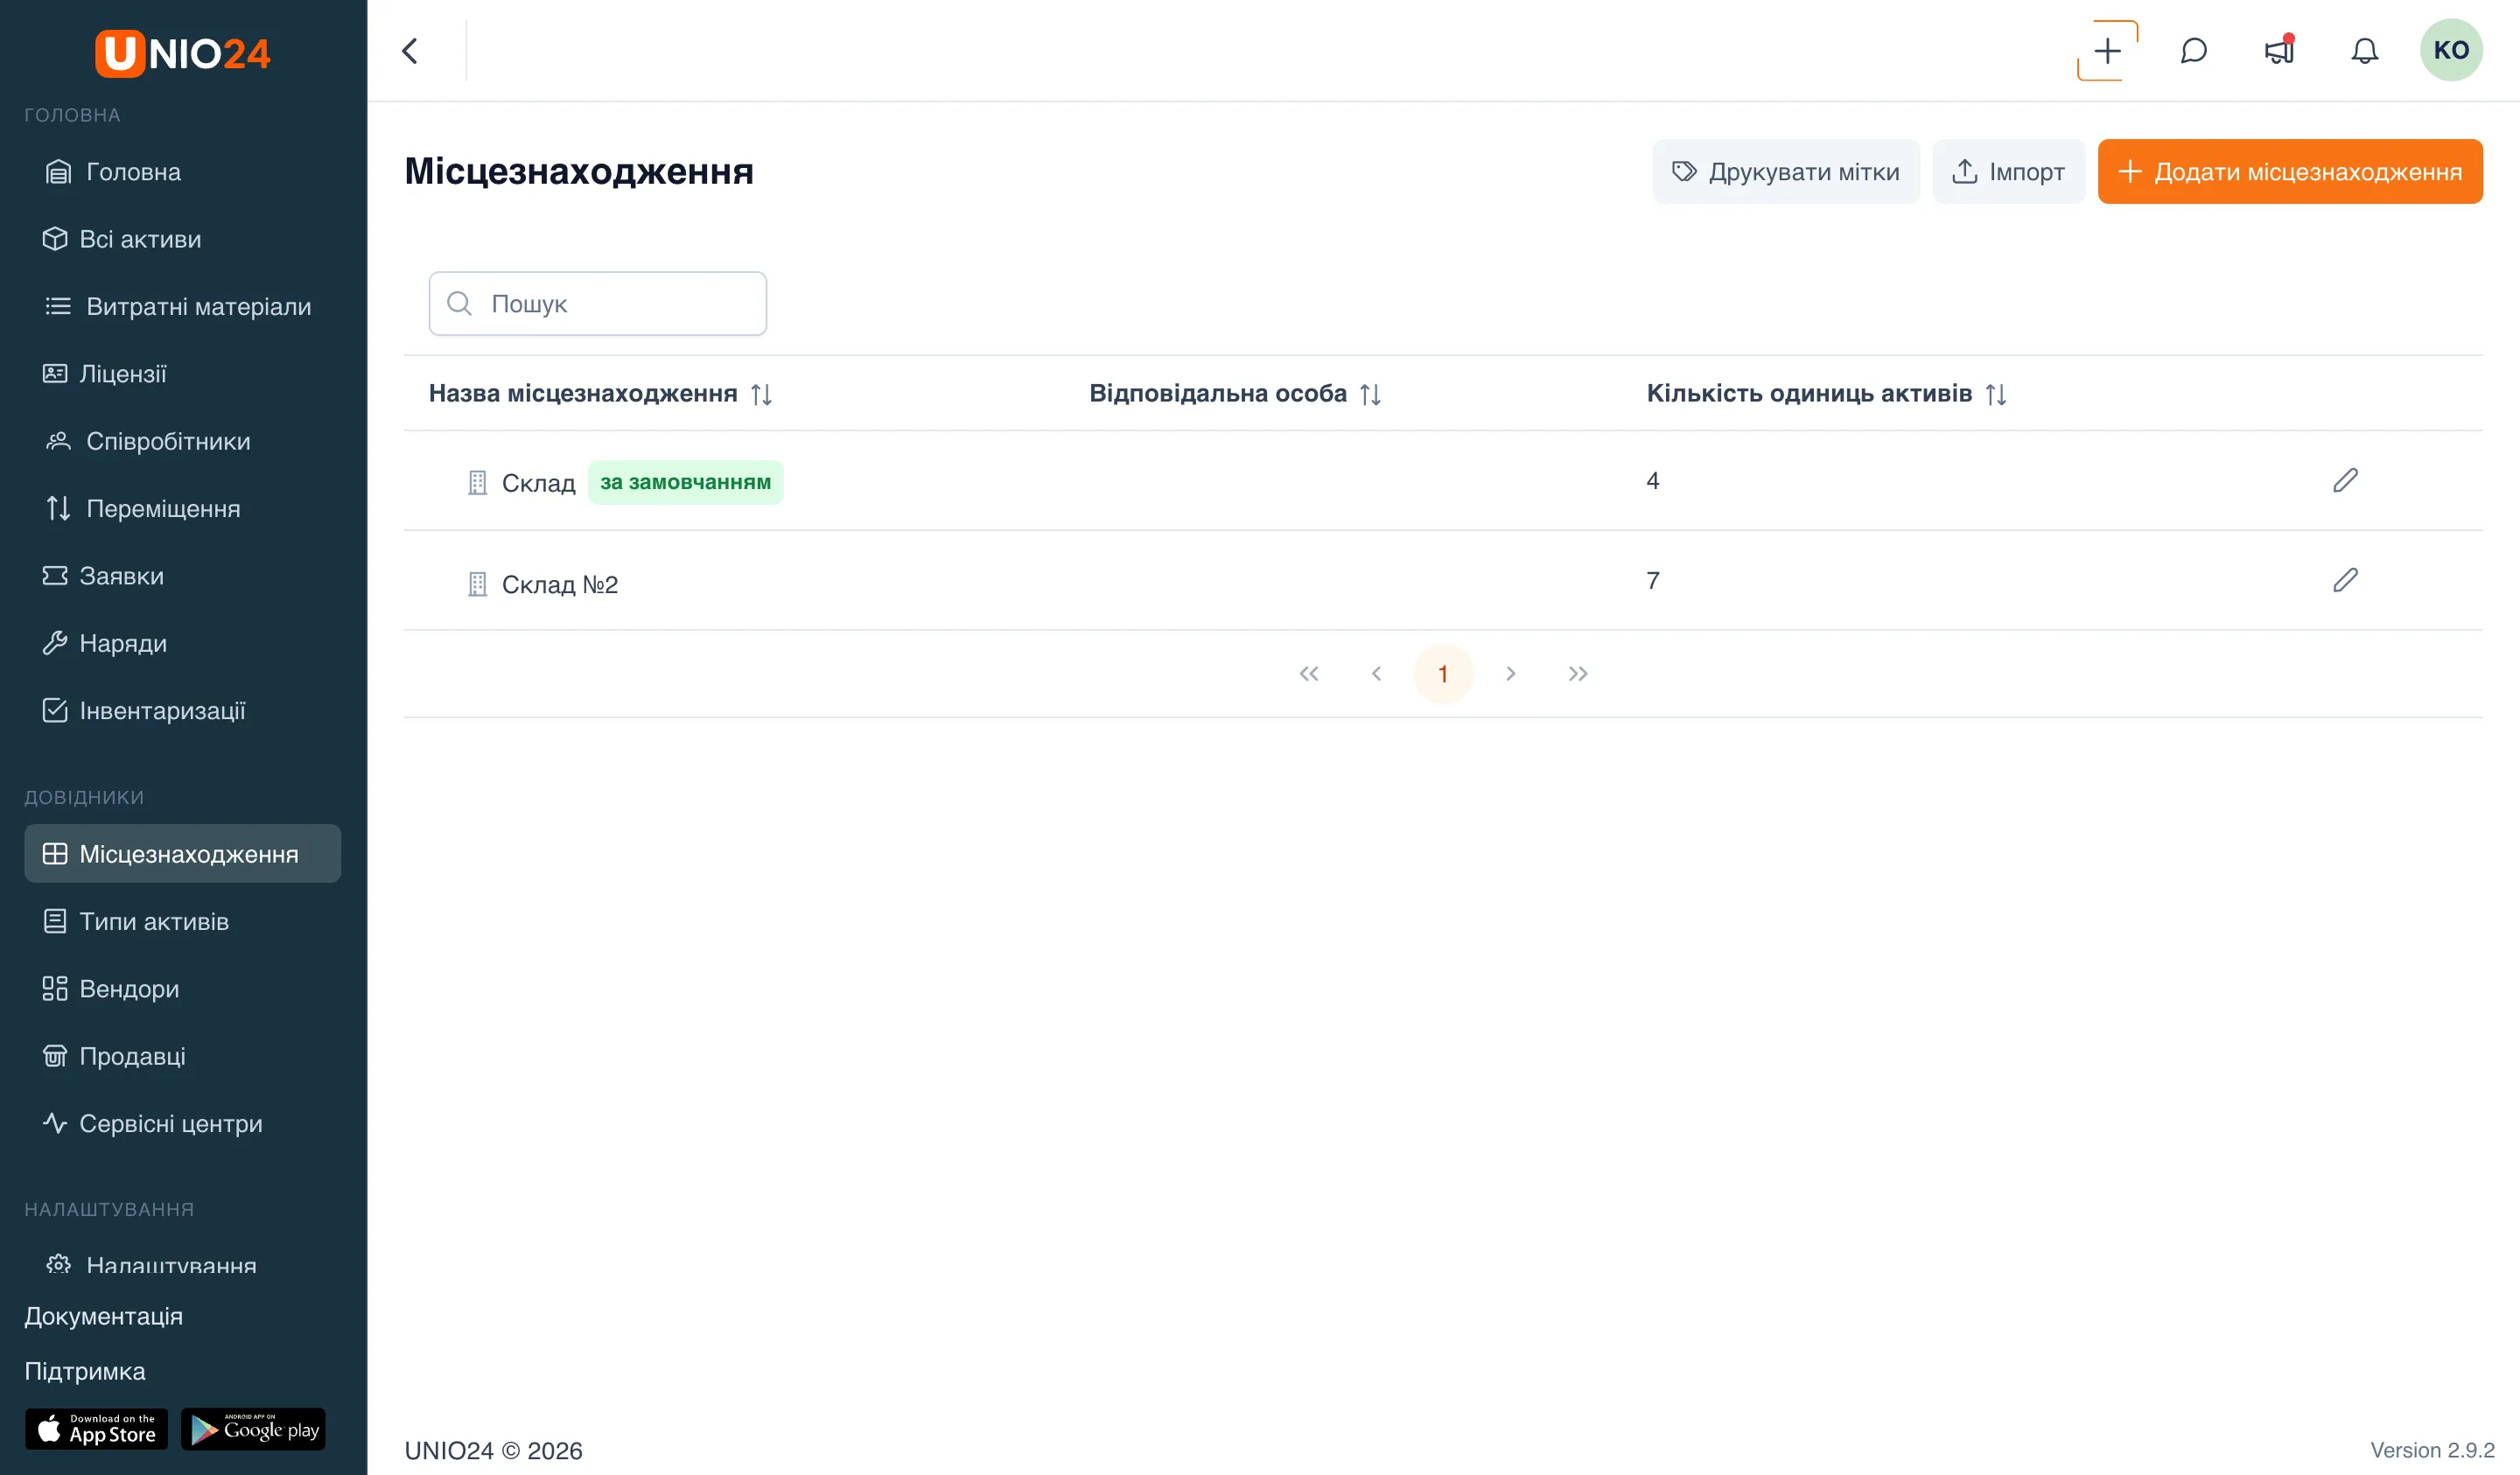Open quick add plus icon in header
Screen dimensions: 2520x1475
(x=2107, y=51)
